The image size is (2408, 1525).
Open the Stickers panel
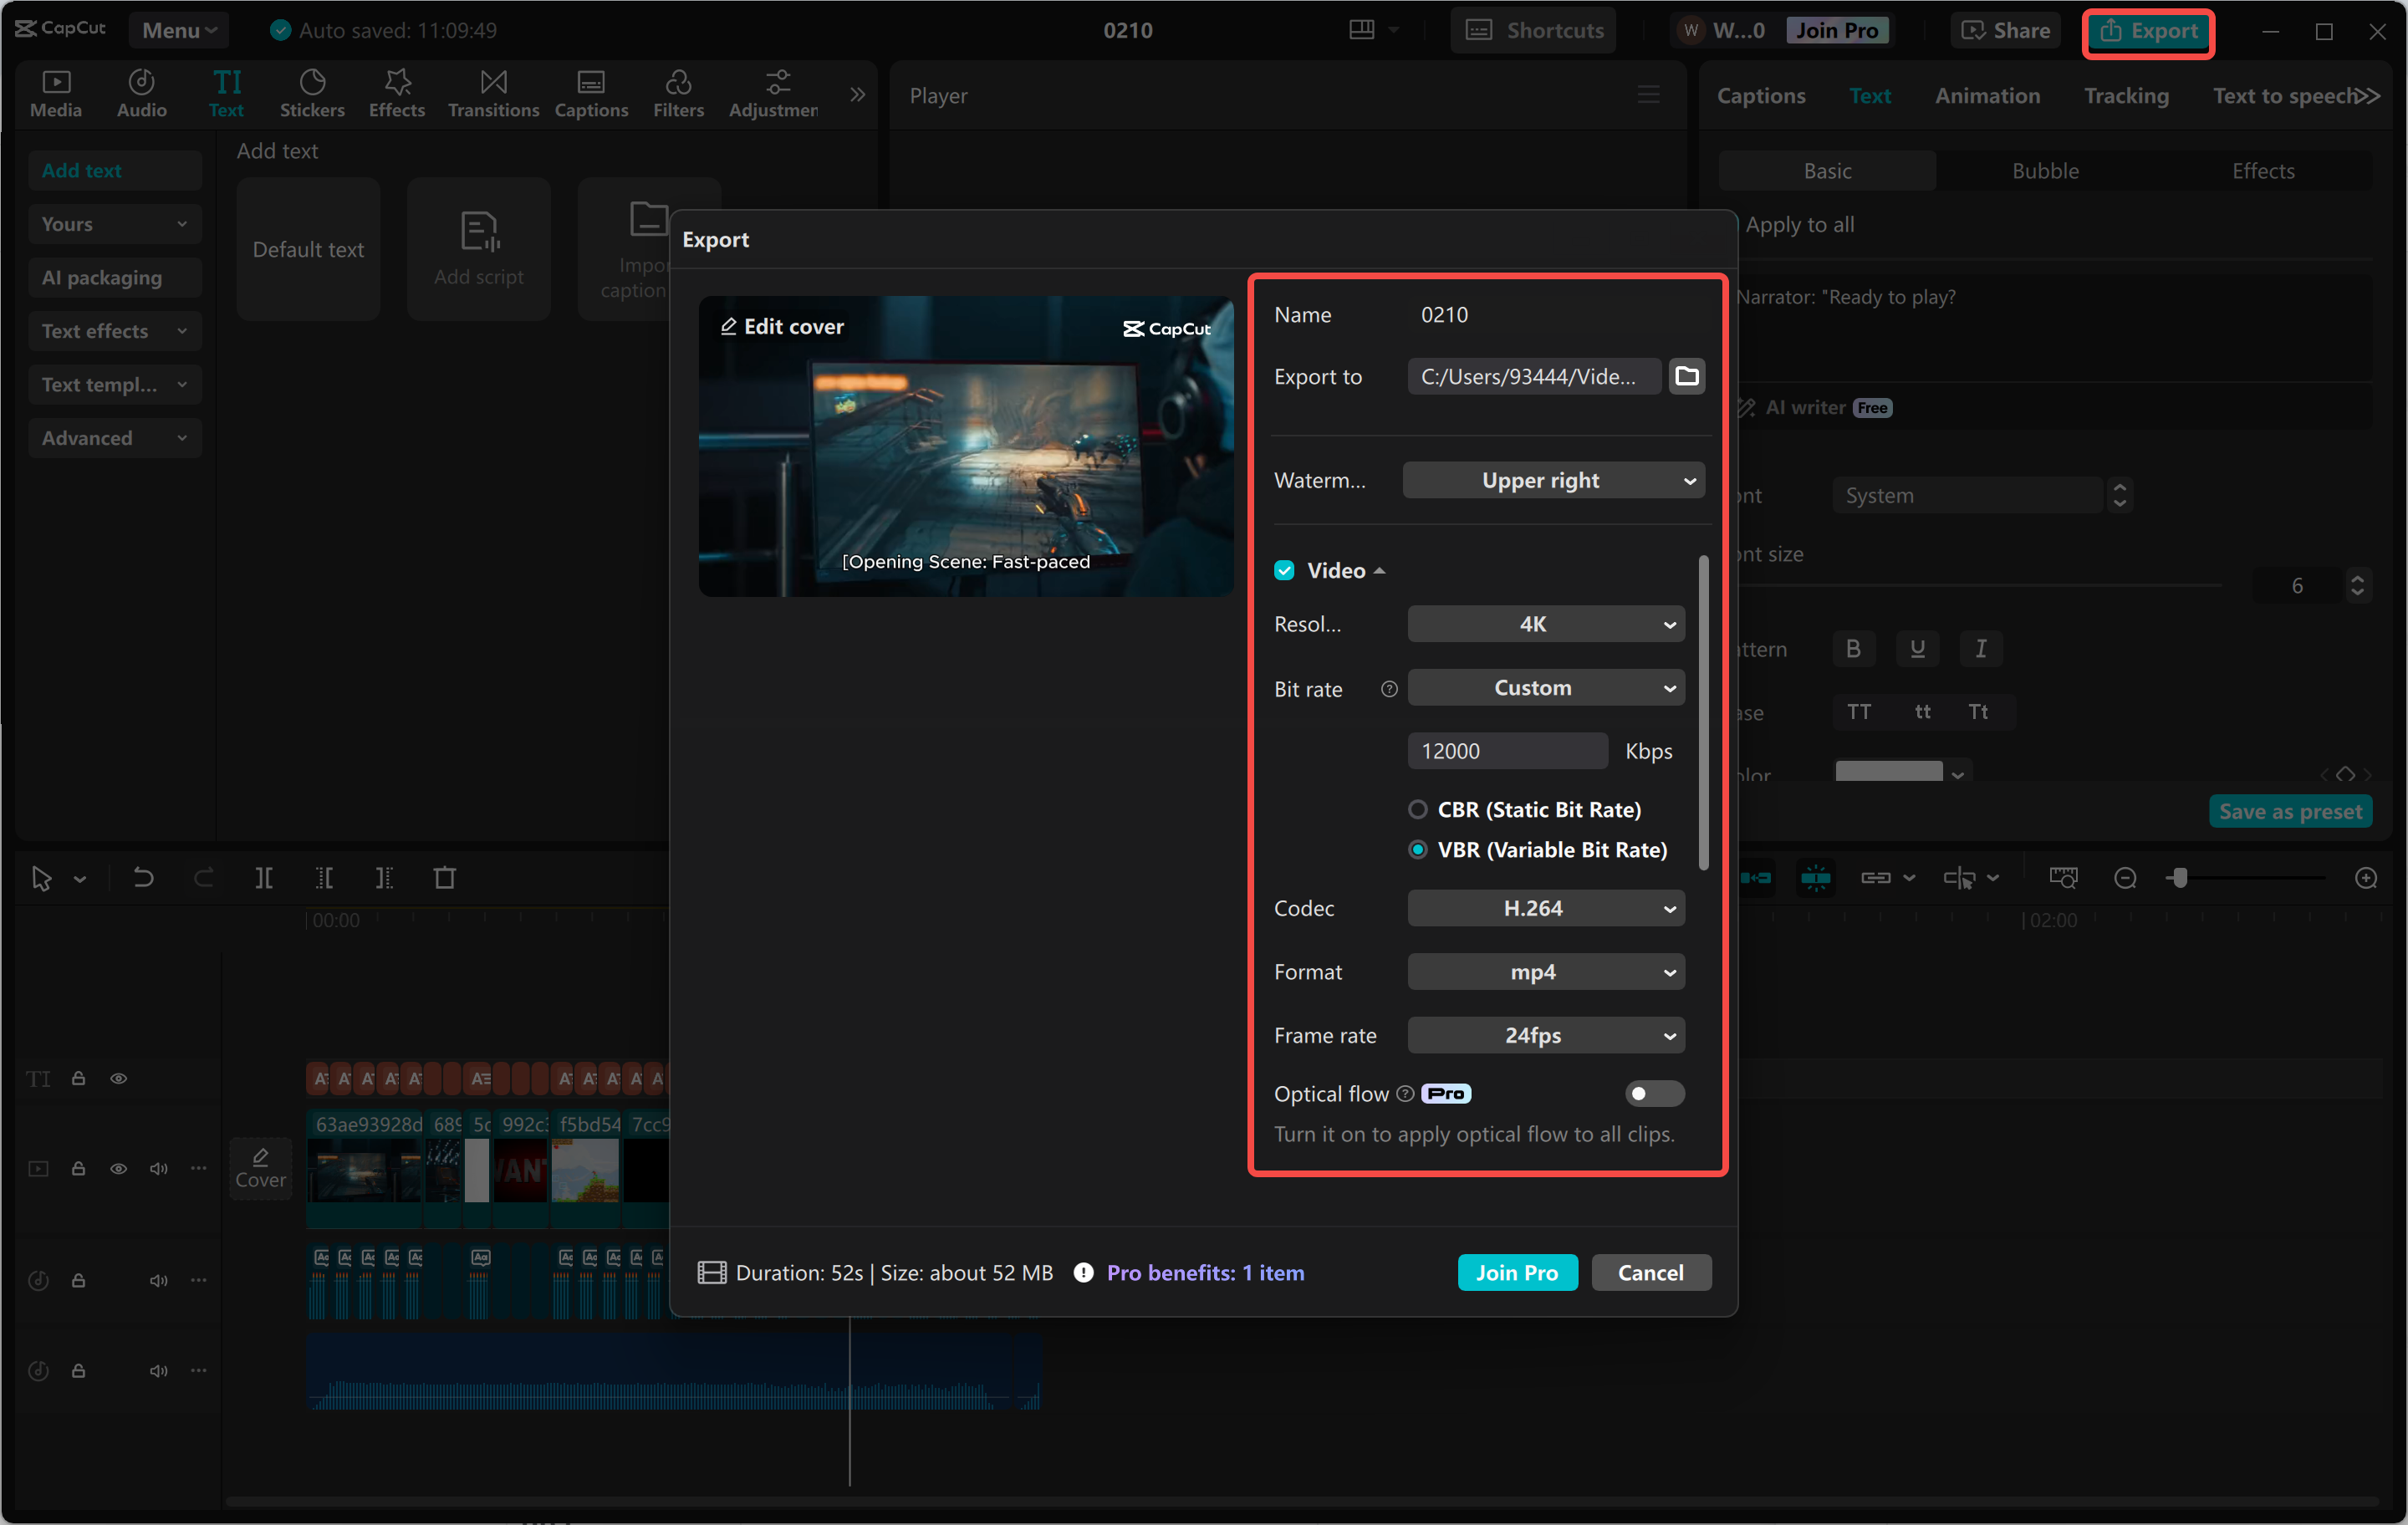(312, 93)
